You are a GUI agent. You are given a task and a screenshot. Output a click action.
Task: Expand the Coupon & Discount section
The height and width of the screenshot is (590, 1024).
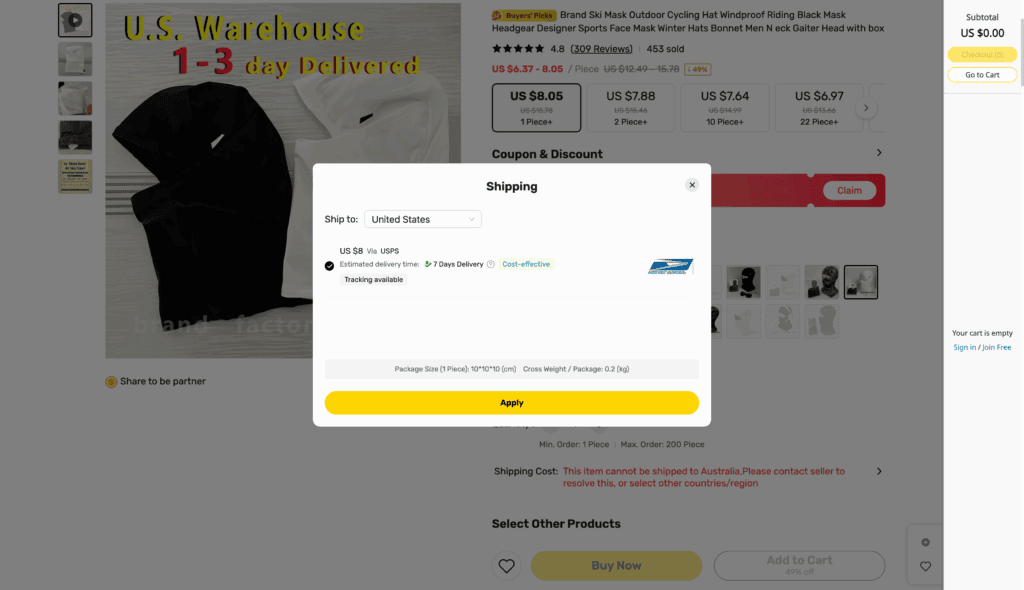point(879,152)
